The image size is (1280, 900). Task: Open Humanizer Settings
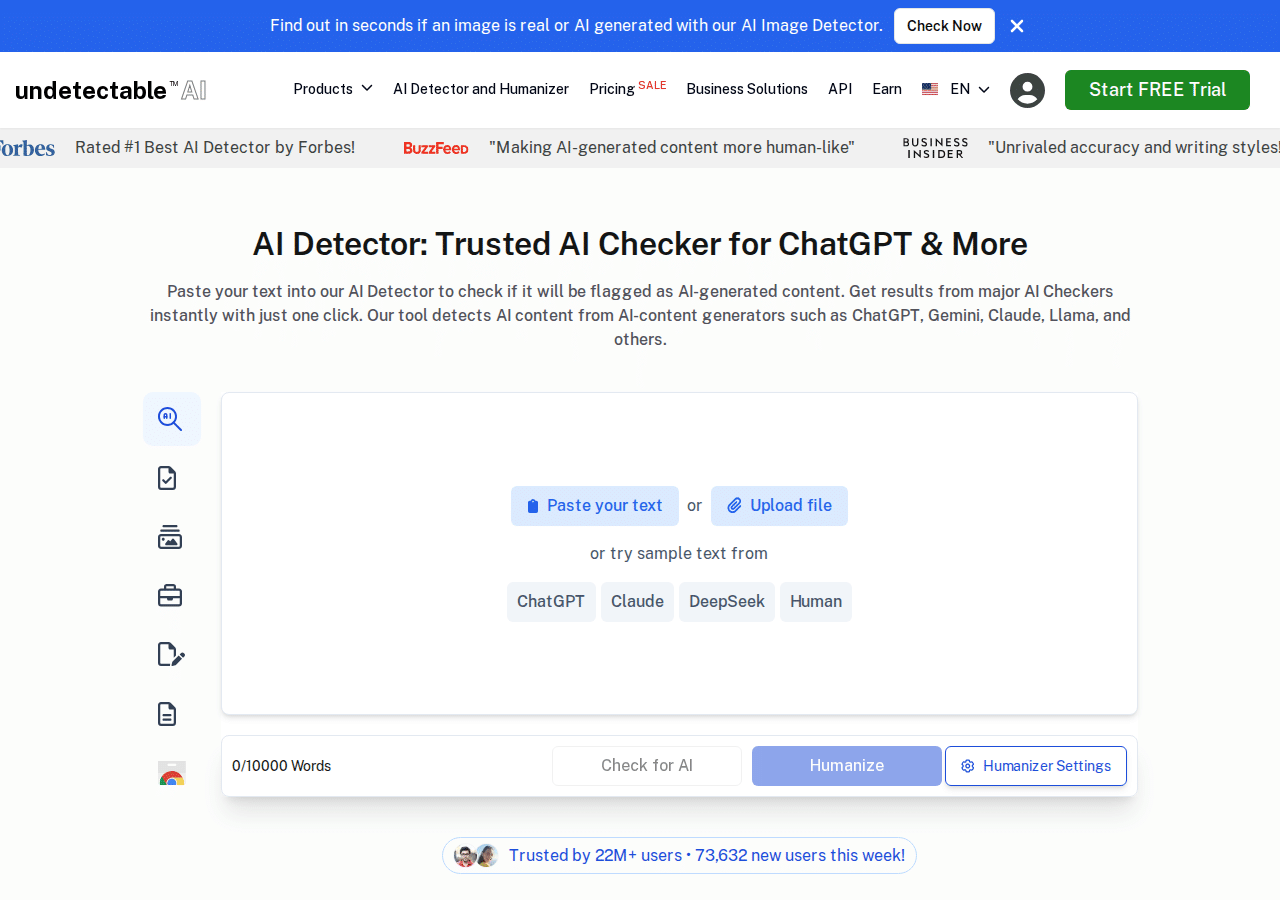tap(1036, 766)
